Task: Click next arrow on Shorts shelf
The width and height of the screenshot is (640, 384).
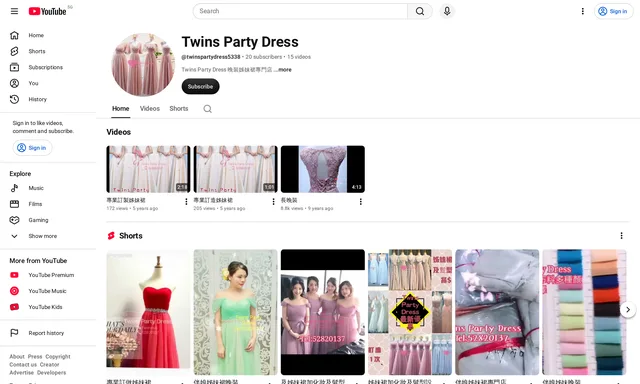Action: pyautogui.click(x=628, y=310)
